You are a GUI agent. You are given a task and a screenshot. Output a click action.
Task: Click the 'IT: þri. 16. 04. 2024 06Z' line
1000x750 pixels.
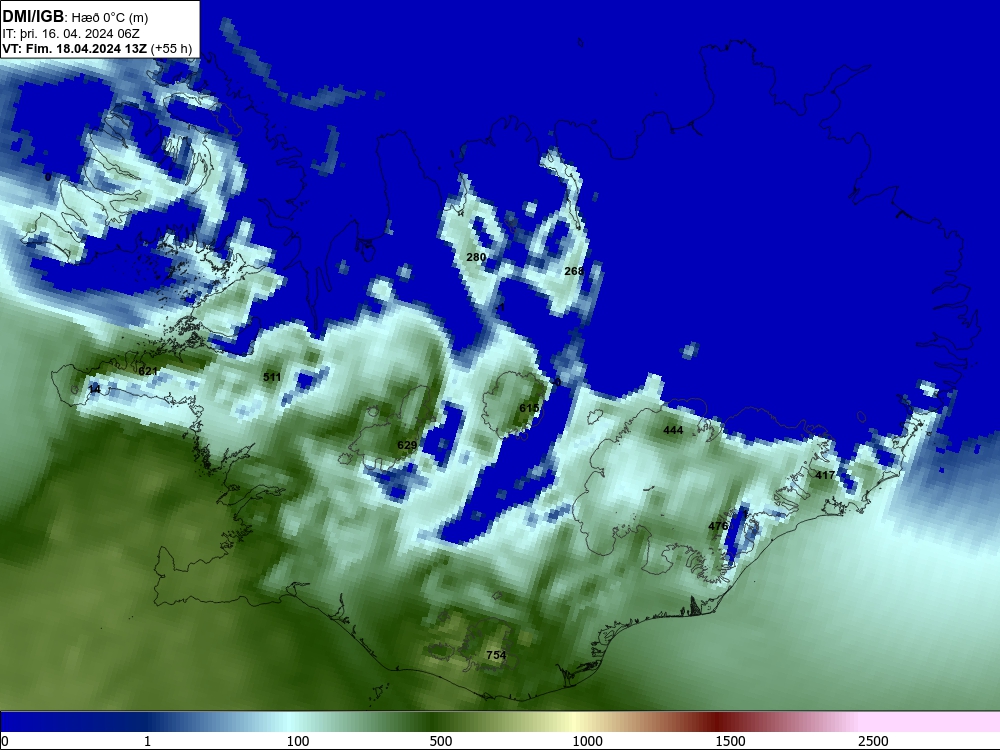tap(71, 34)
